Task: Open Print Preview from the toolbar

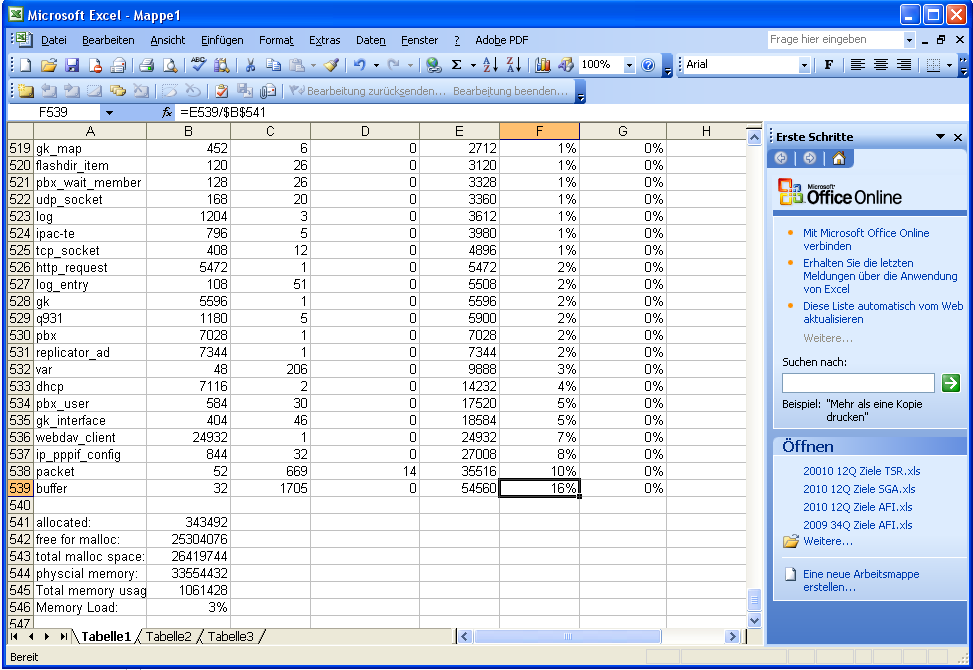Action: [169, 65]
